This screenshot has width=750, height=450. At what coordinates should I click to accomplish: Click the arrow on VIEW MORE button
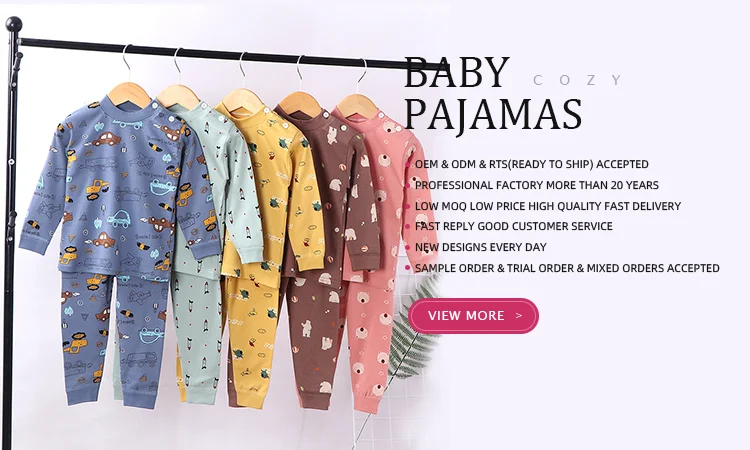click(x=519, y=316)
